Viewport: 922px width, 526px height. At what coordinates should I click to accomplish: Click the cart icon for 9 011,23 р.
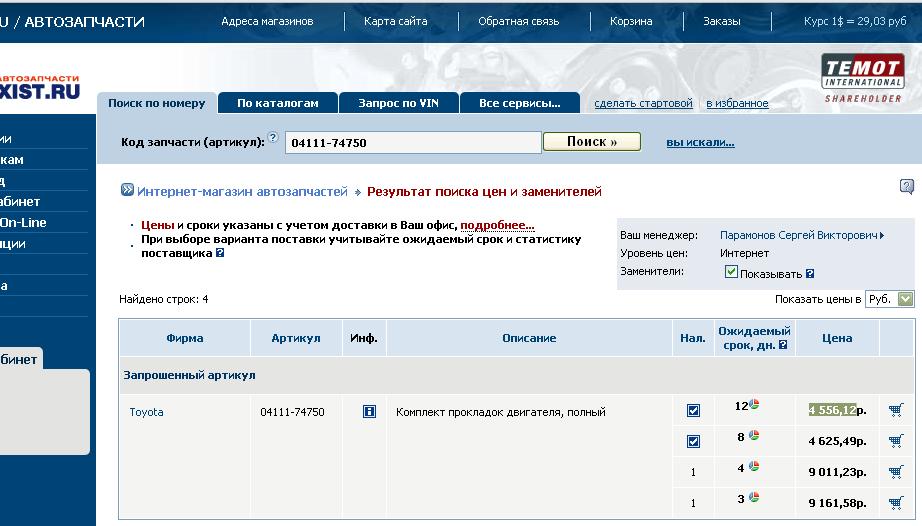(895, 471)
